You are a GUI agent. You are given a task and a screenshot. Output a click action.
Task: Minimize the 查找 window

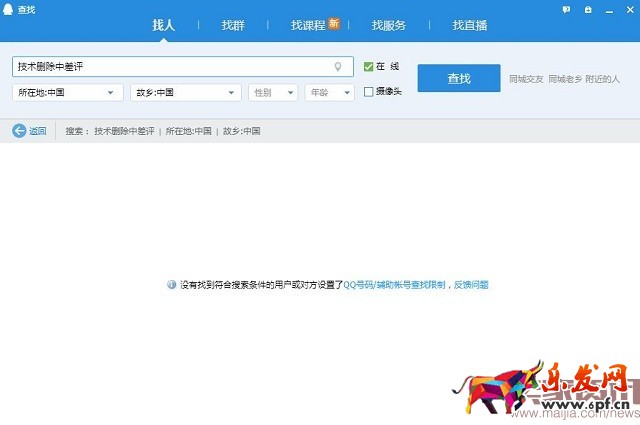(609, 10)
